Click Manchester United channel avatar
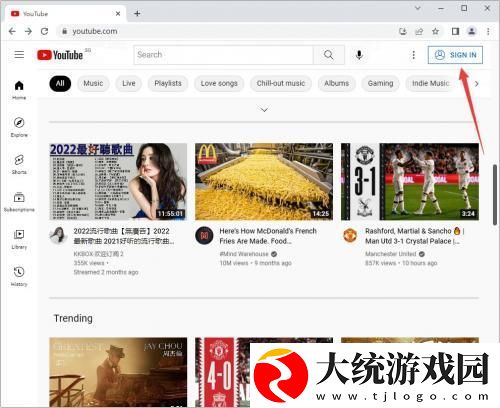The height and width of the screenshot is (408, 500). coord(350,235)
